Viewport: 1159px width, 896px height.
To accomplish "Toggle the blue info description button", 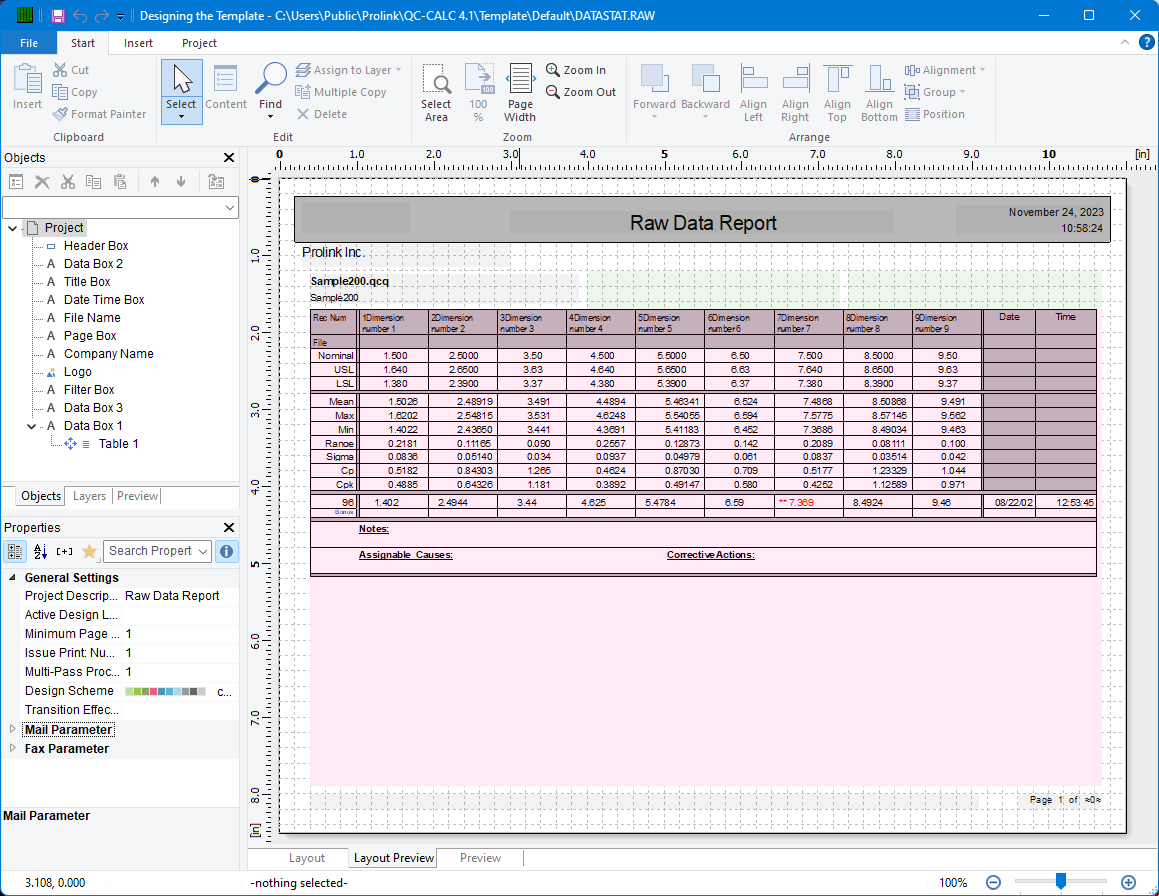I will (x=226, y=551).
